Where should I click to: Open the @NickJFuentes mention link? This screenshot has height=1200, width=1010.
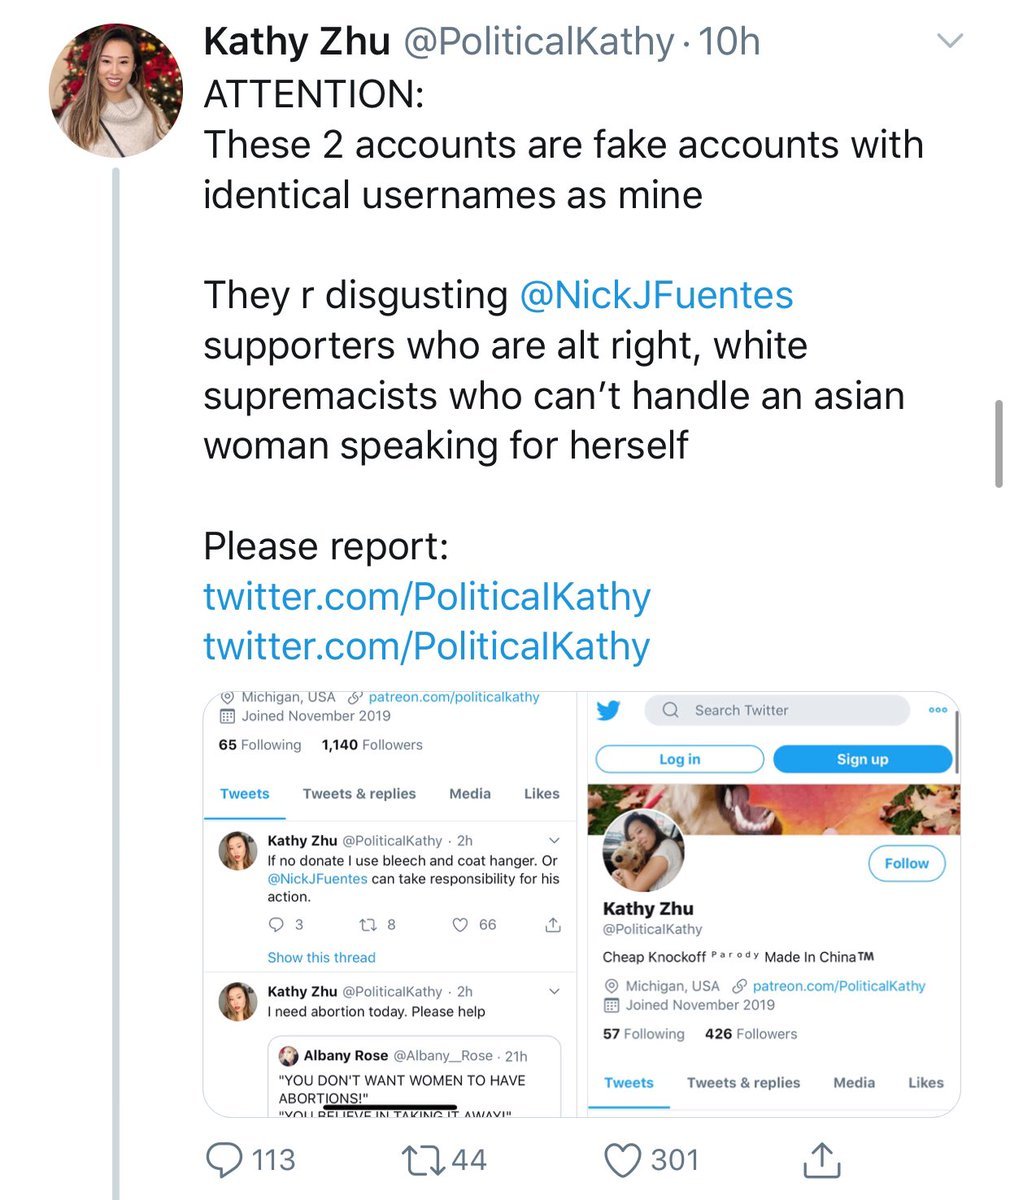tap(656, 295)
